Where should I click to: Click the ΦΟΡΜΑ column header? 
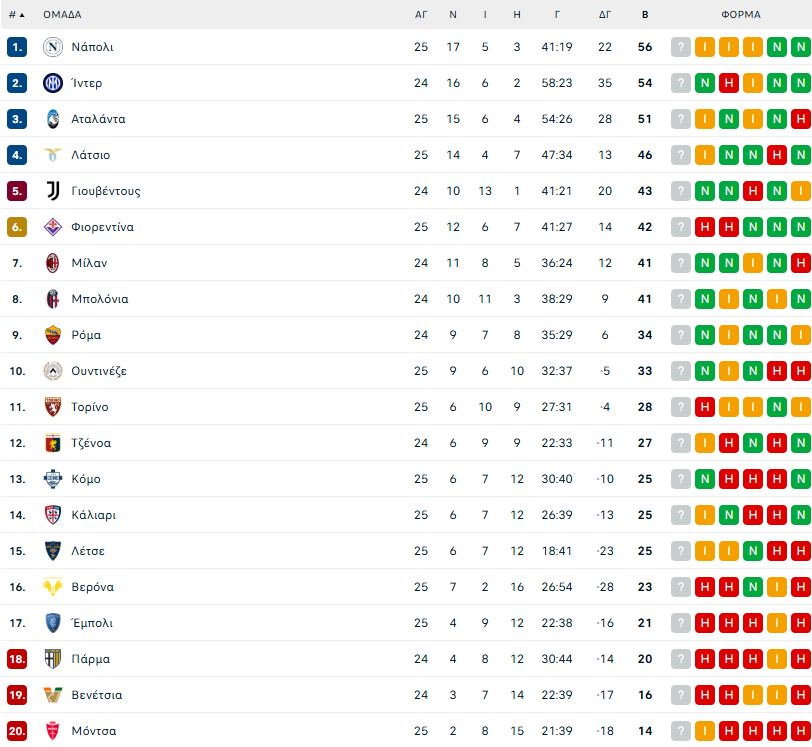(741, 15)
